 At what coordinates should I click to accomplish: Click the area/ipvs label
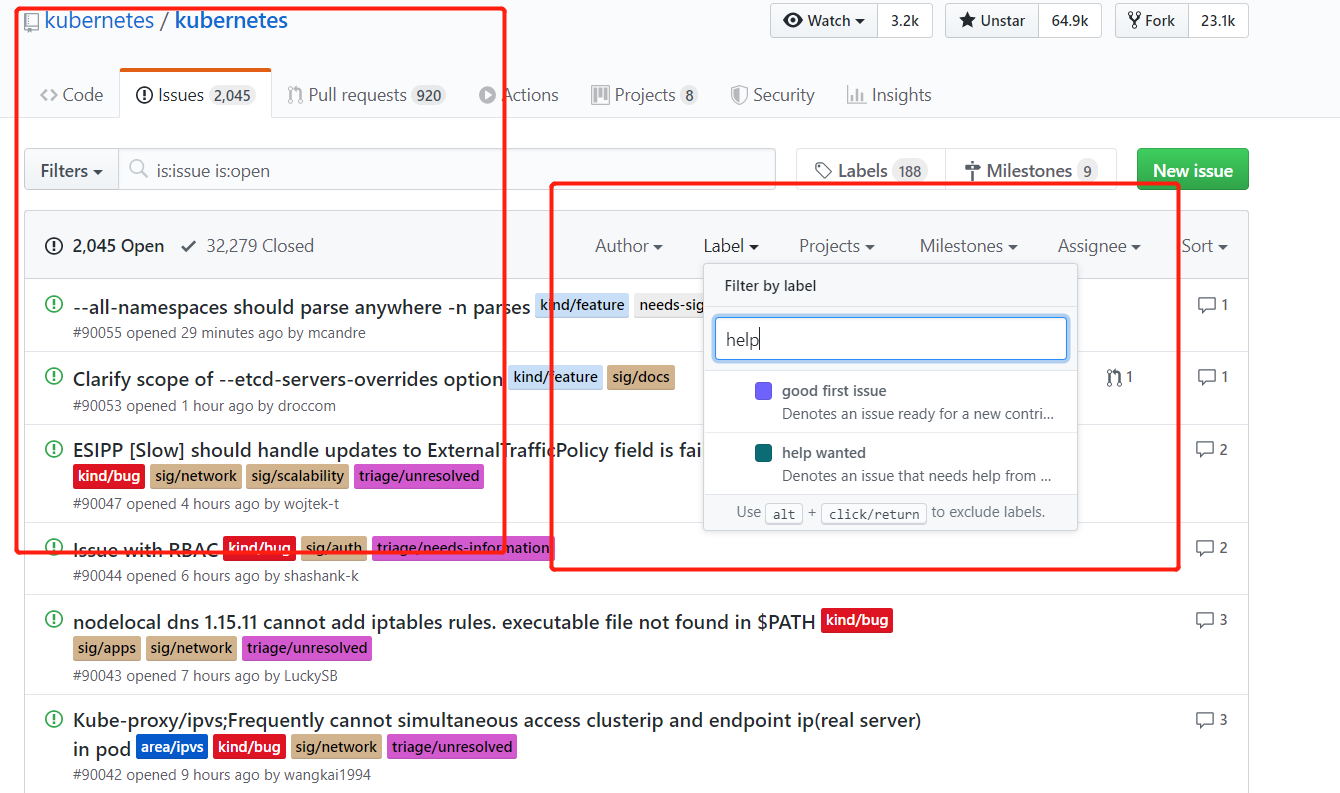(x=171, y=747)
